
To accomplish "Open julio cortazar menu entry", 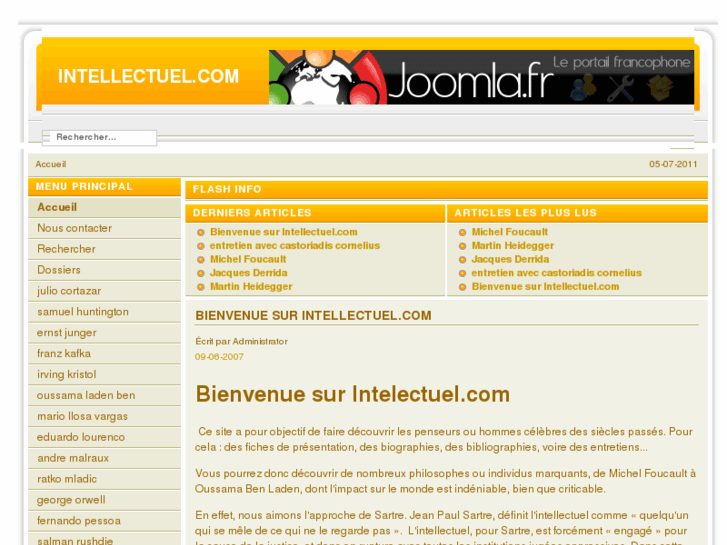I will (104, 291).
